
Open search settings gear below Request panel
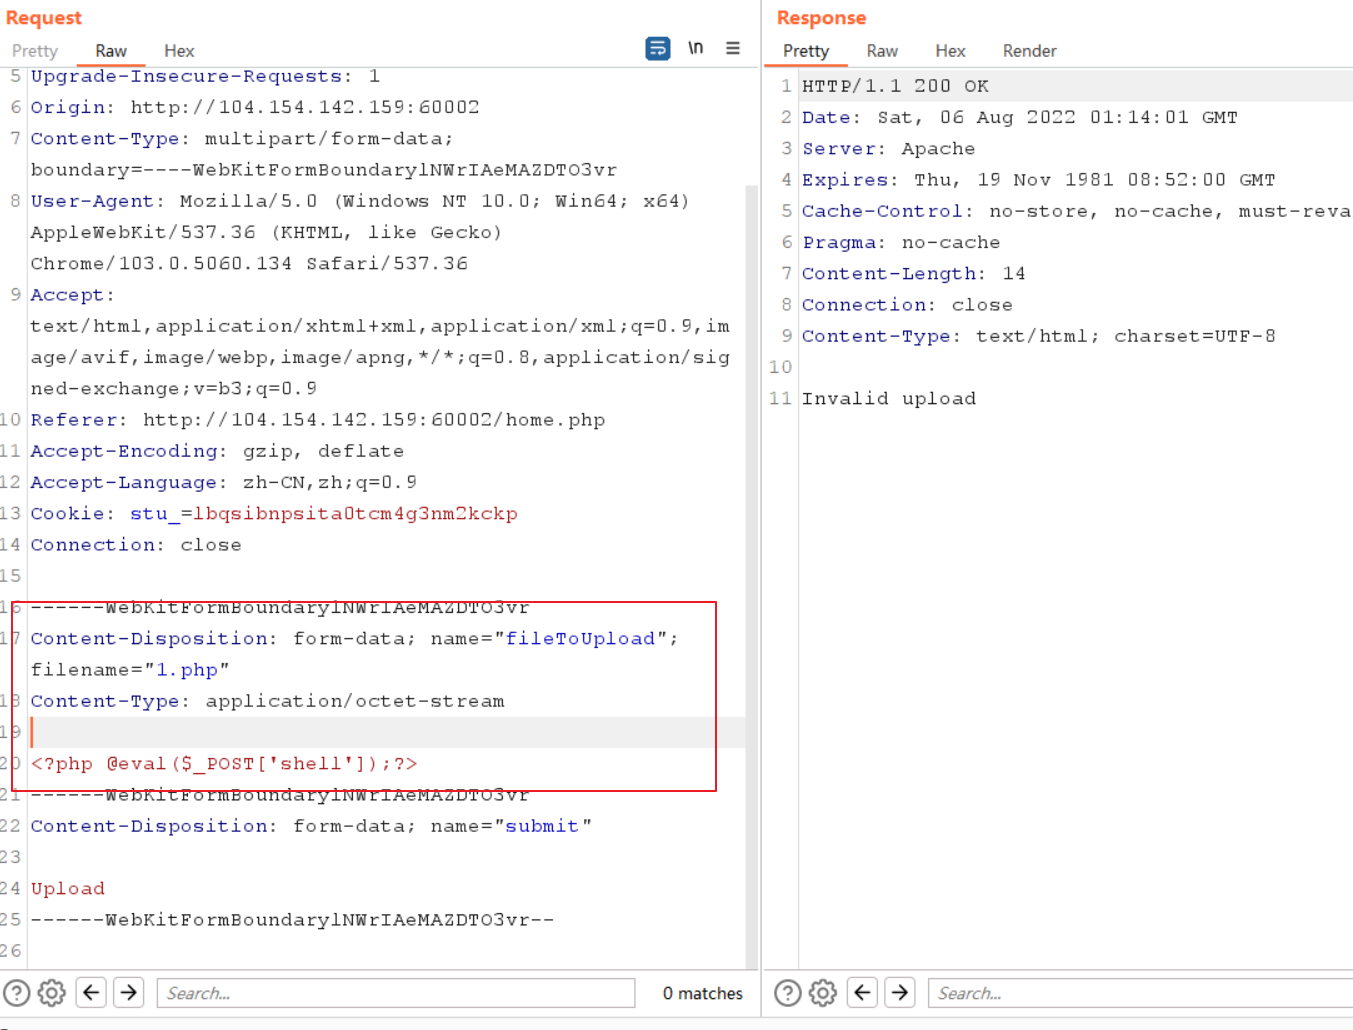[52, 993]
